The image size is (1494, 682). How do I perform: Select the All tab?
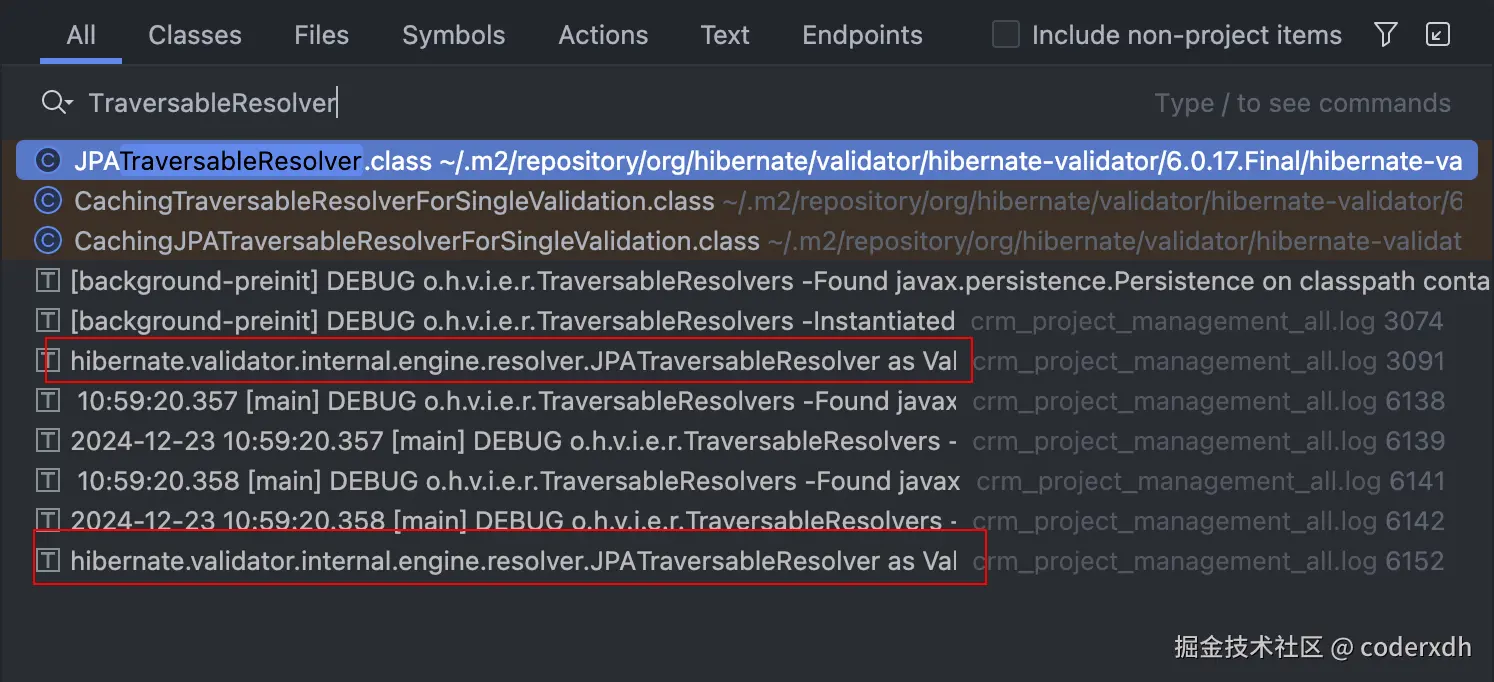[81, 35]
